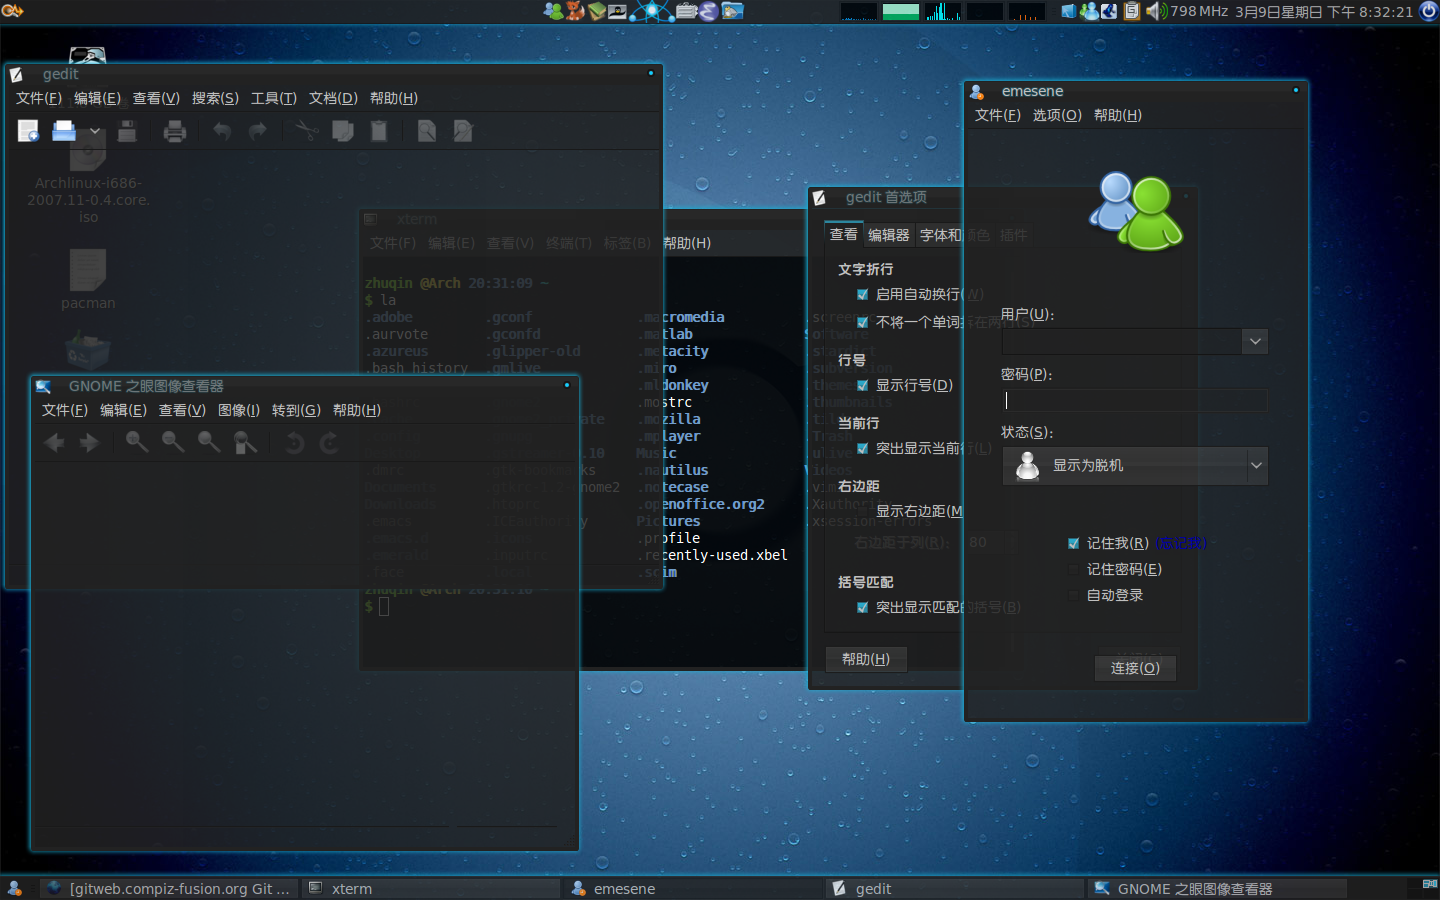Screen dimensions: 1440x900
Task: Switch to 编辑器 tab in gedit preferences
Action: pyautogui.click(x=888, y=235)
